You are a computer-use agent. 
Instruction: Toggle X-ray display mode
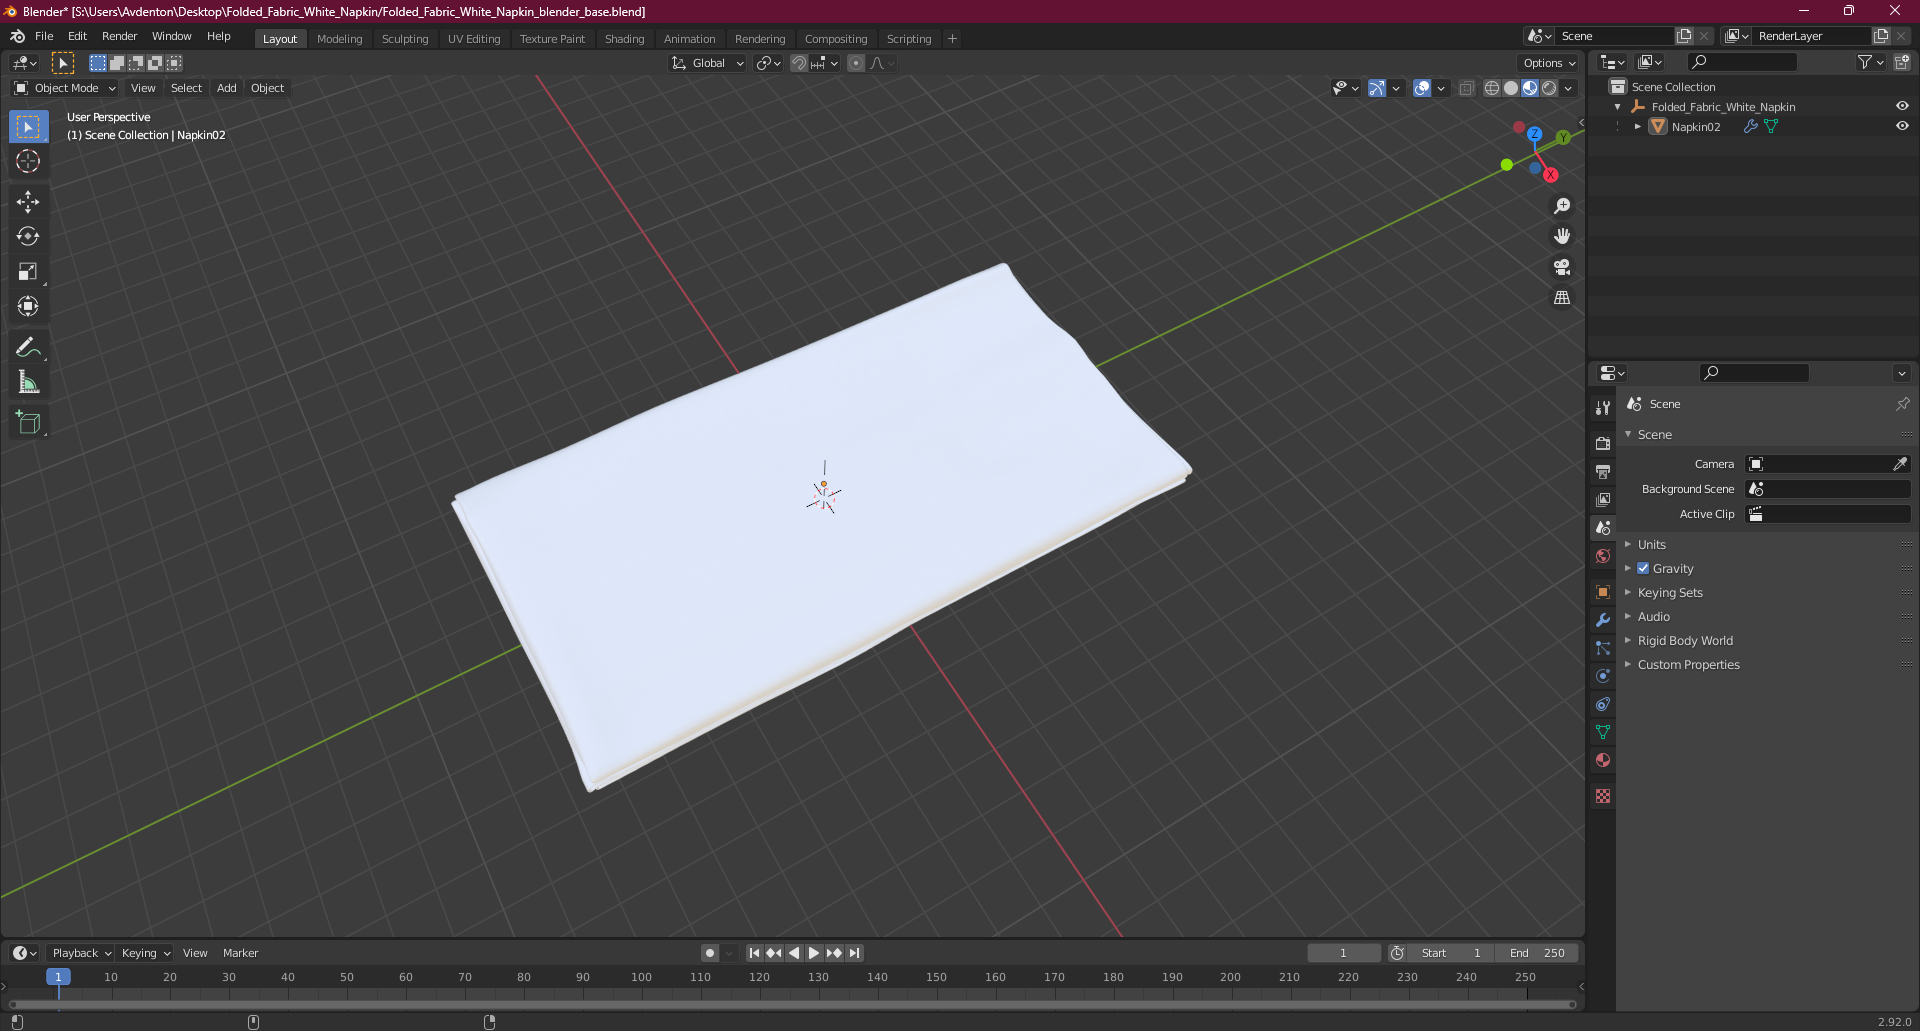1467,88
